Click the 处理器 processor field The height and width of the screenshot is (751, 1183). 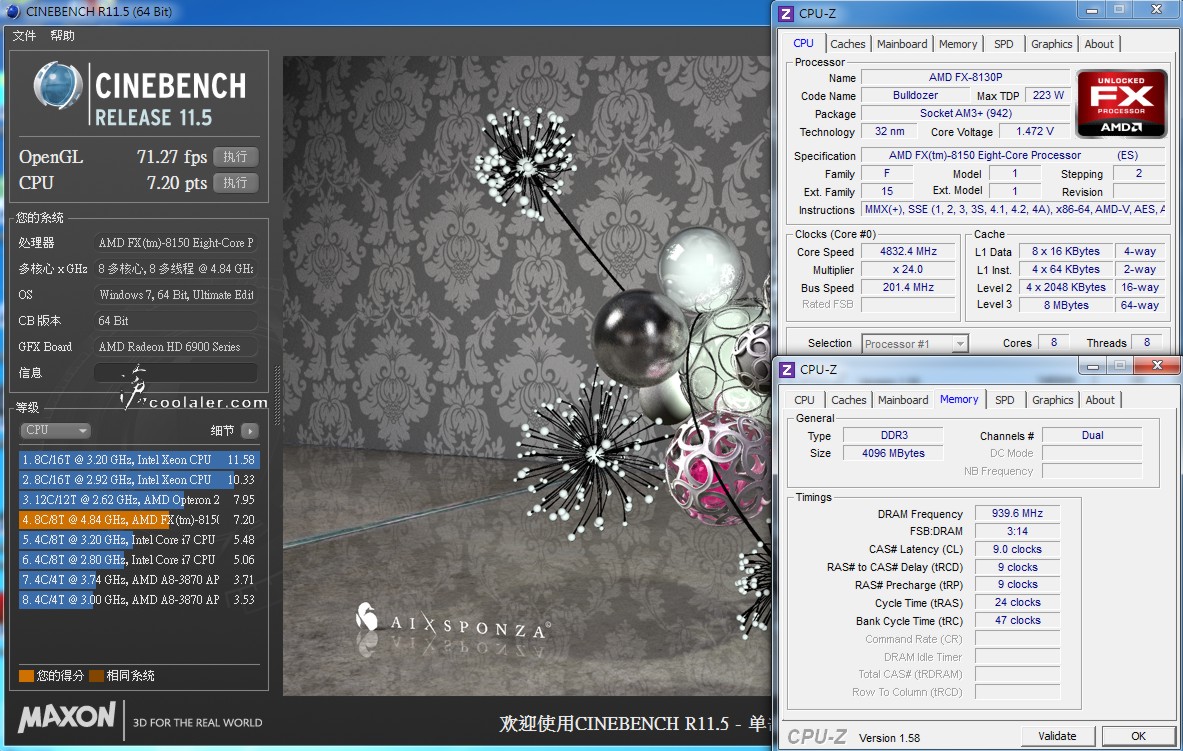coord(176,243)
